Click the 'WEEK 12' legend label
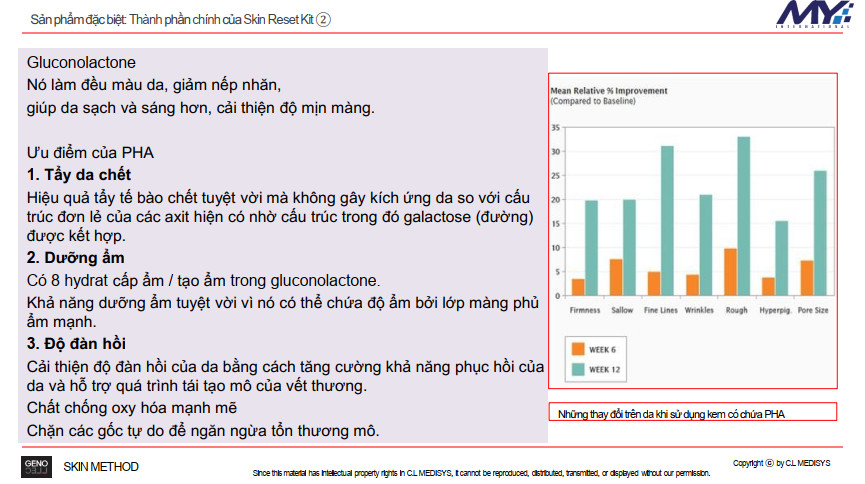Screen dimensions: 865x484 coord(605,369)
